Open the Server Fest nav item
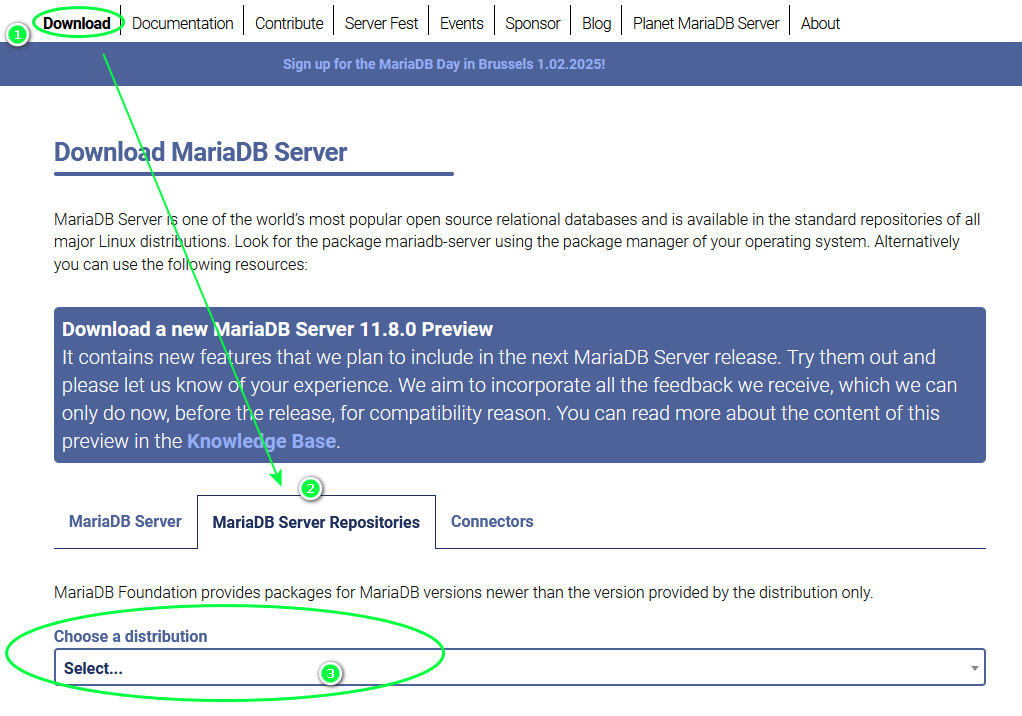The height and width of the screenshot is (716, 1022). pos(381,23)
